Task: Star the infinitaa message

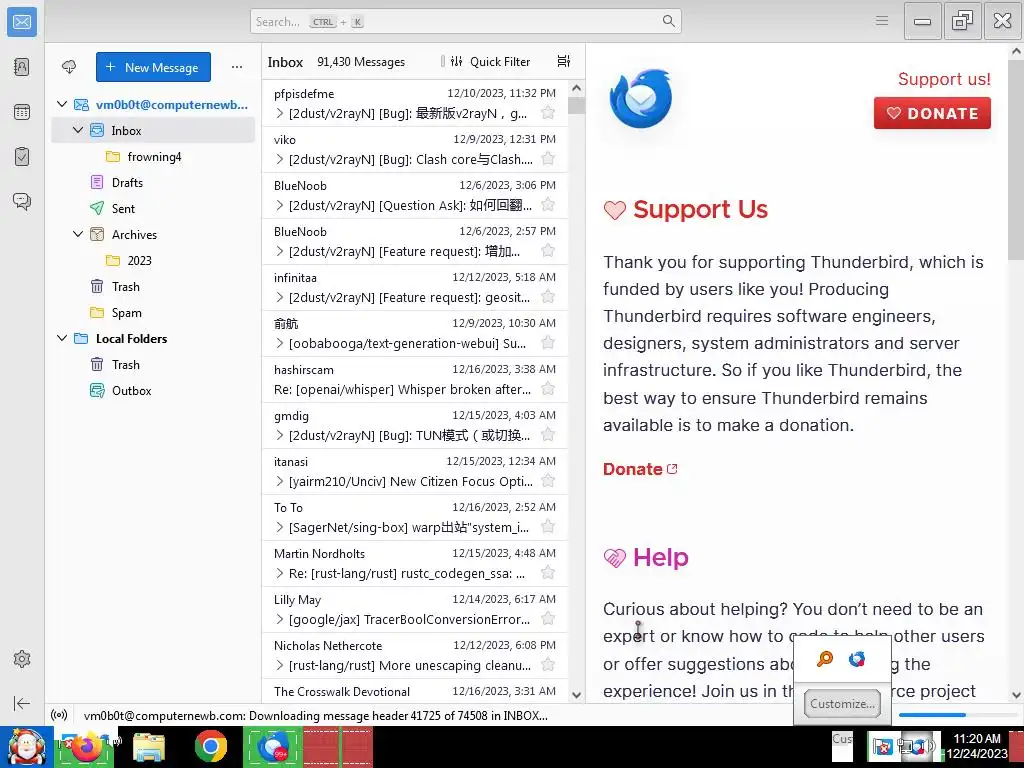Action: [549, 297]
